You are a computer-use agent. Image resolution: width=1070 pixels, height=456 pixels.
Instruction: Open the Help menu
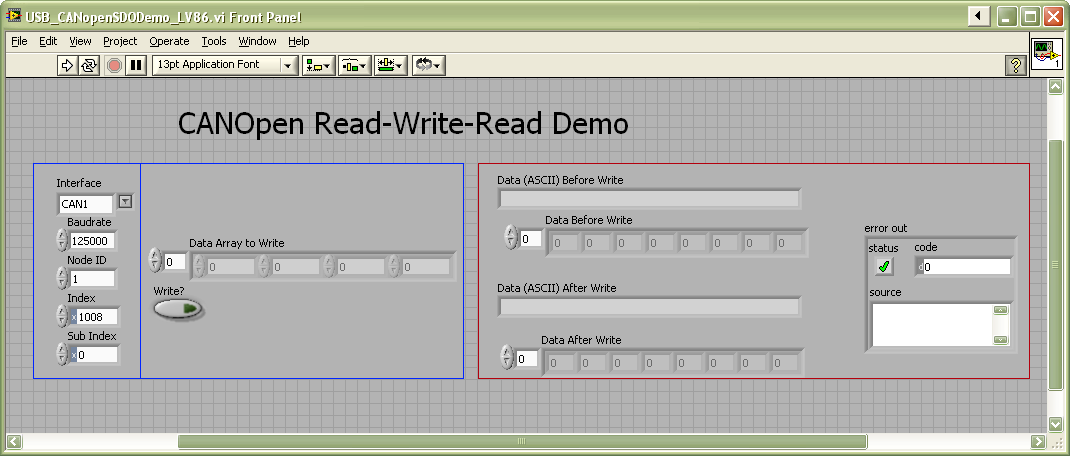298,41
